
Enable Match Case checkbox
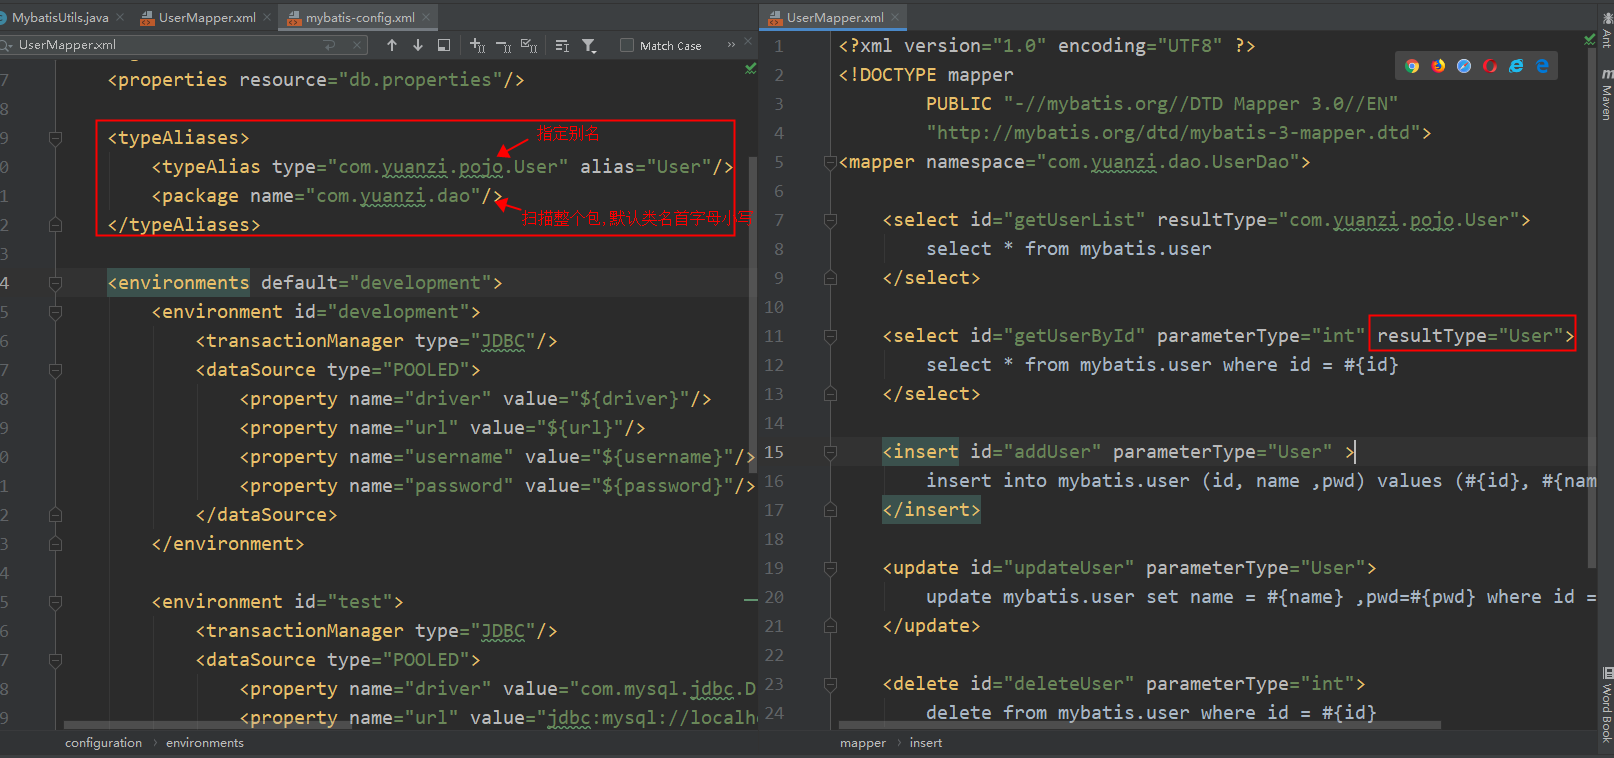click(627, 45)
